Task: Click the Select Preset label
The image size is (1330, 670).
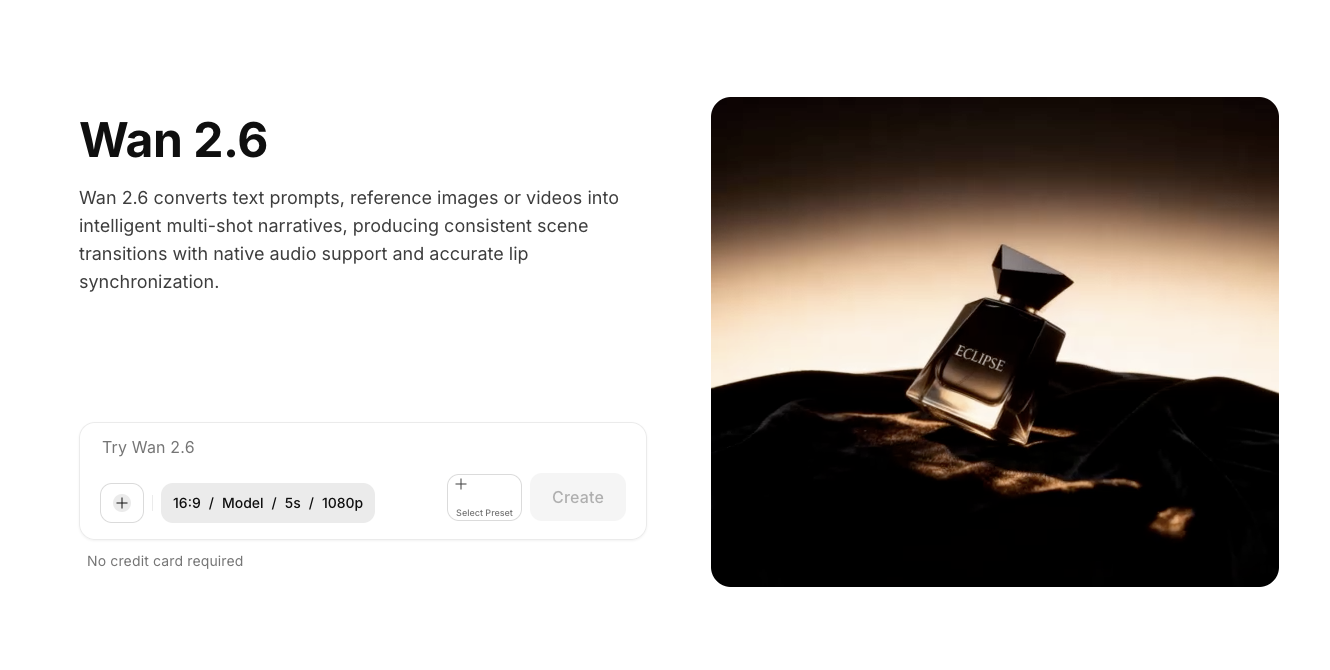Action: (x=484, y=513)
